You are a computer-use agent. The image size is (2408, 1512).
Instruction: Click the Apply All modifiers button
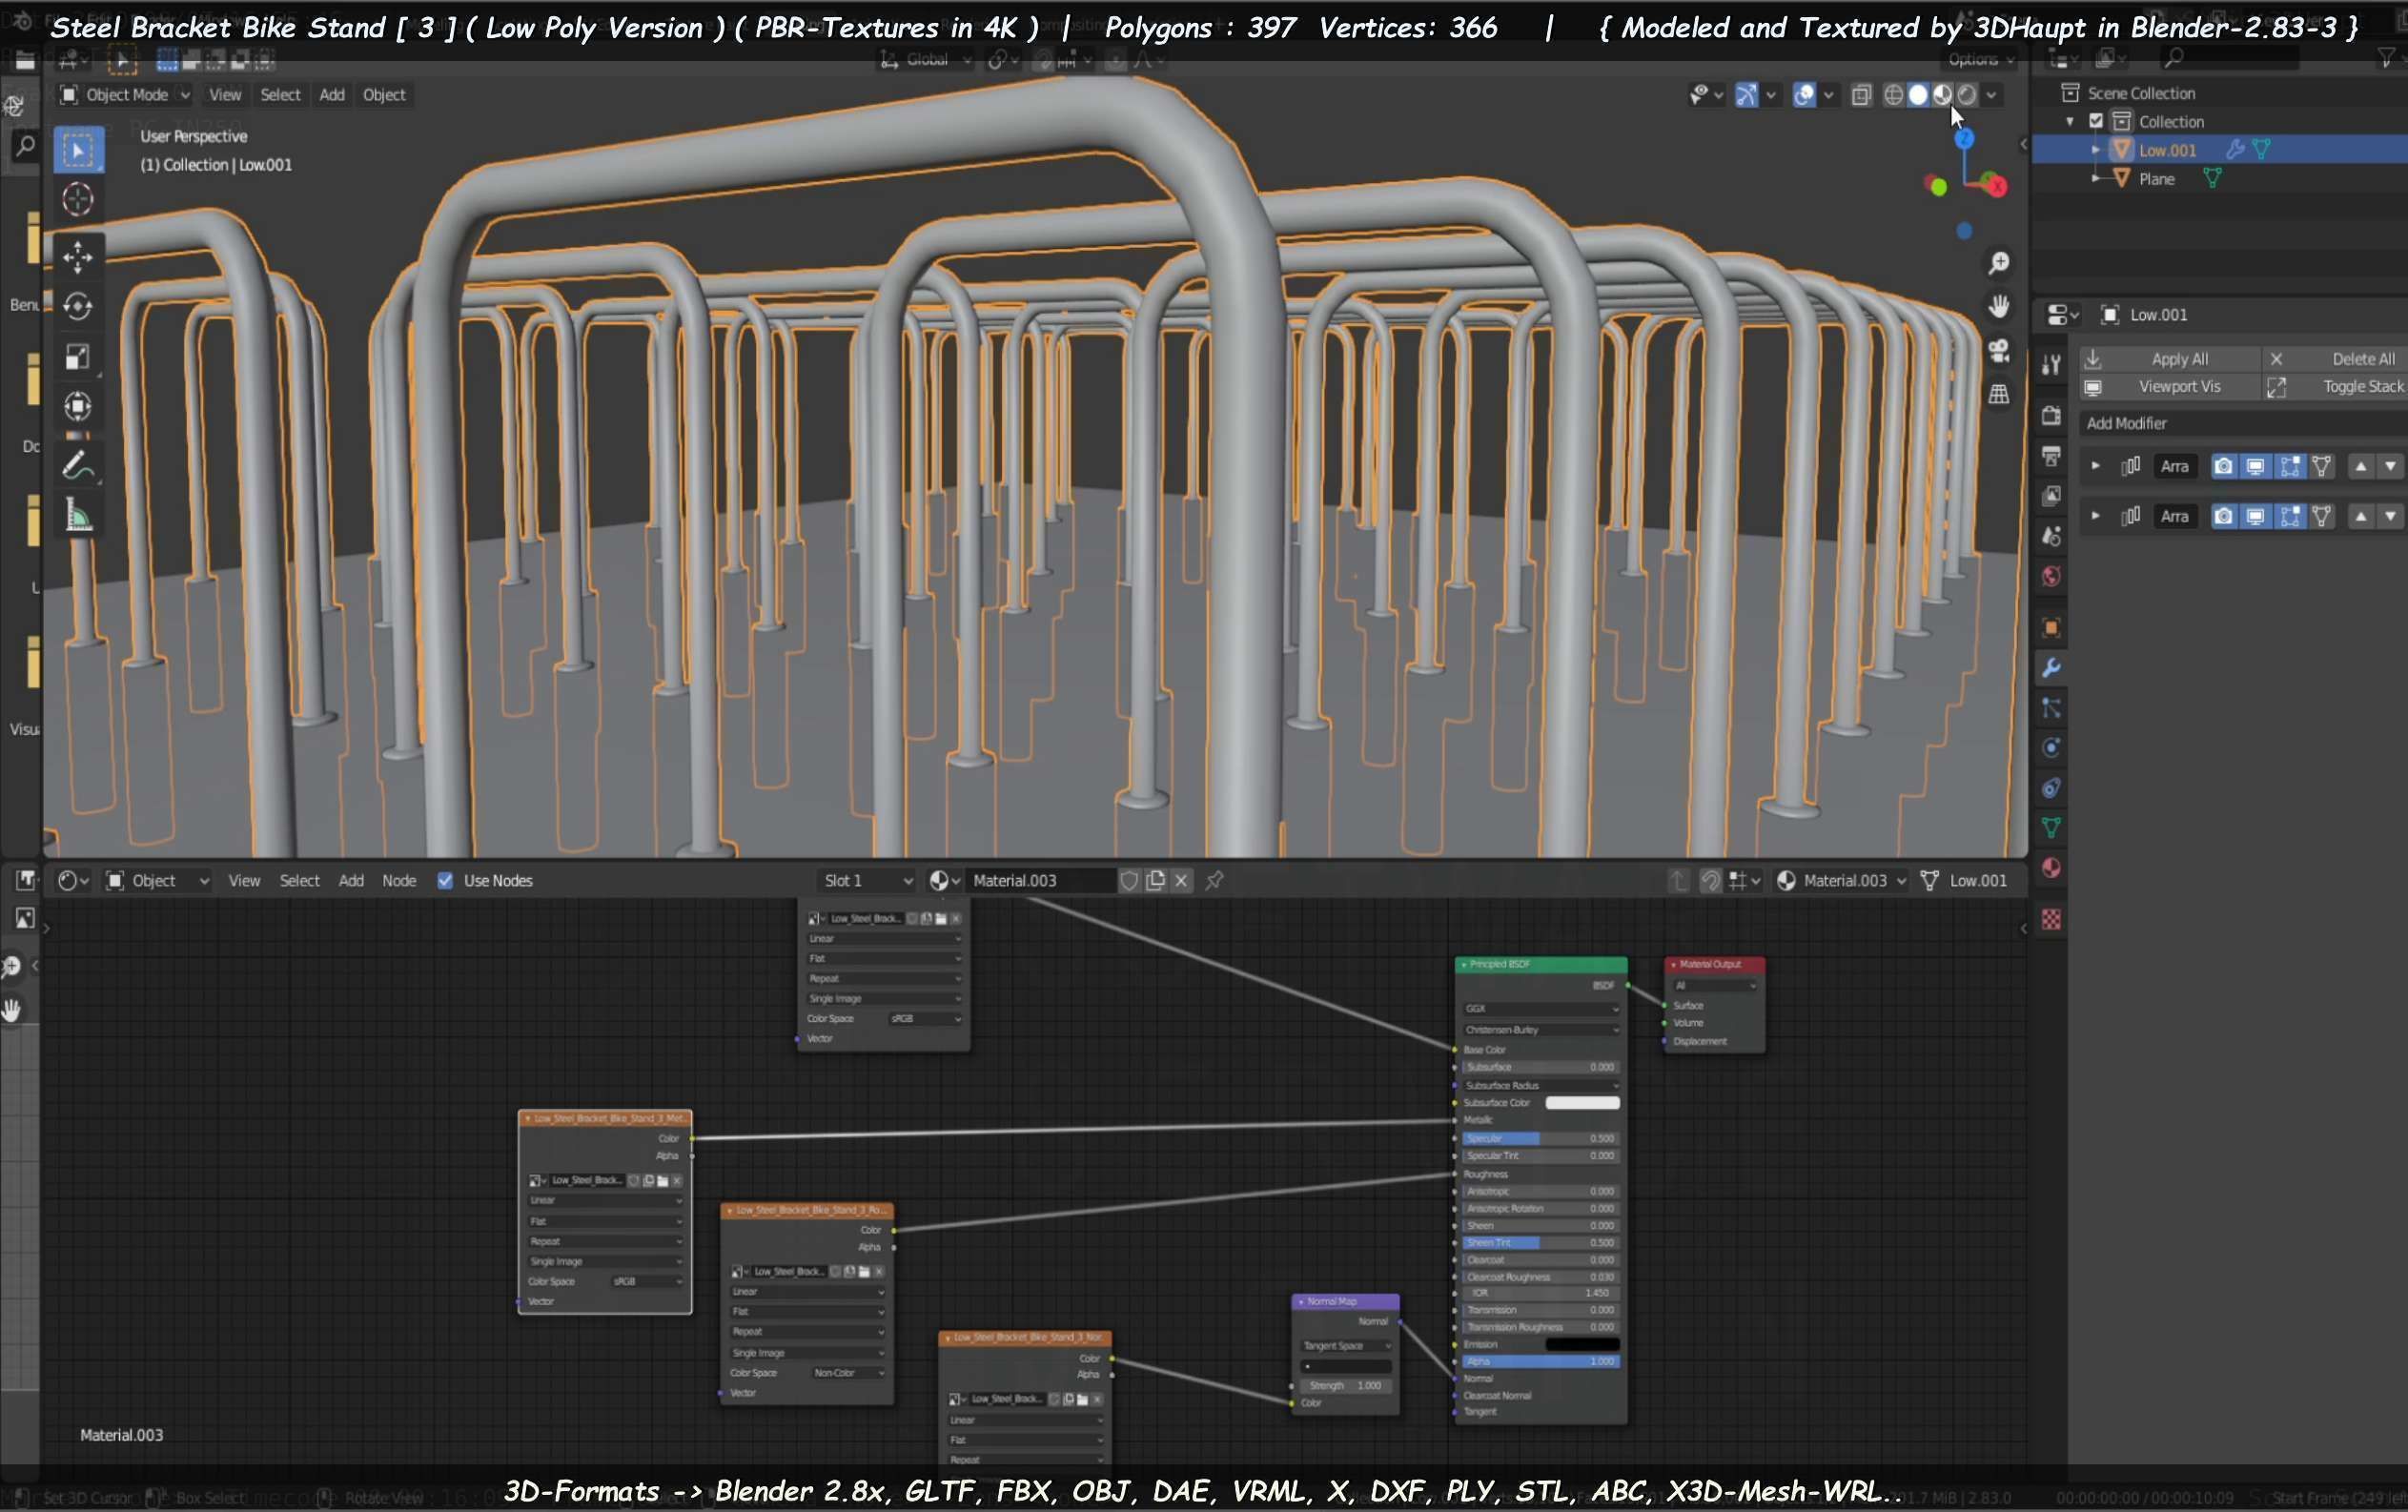coord(2178,359)
